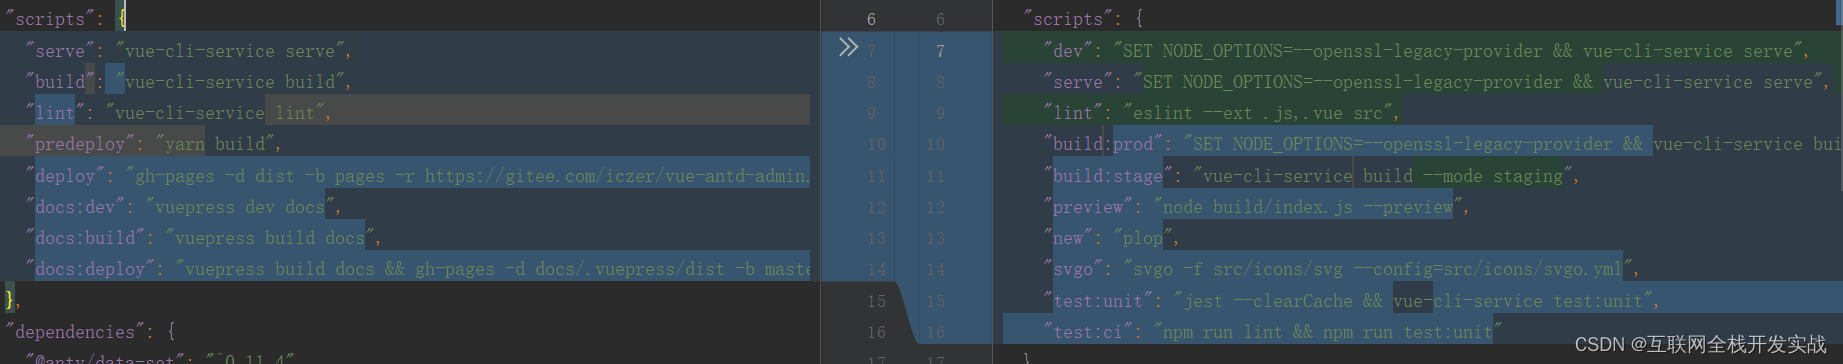
Task: Click the "dependencies": { line
Action: [90, 332]
